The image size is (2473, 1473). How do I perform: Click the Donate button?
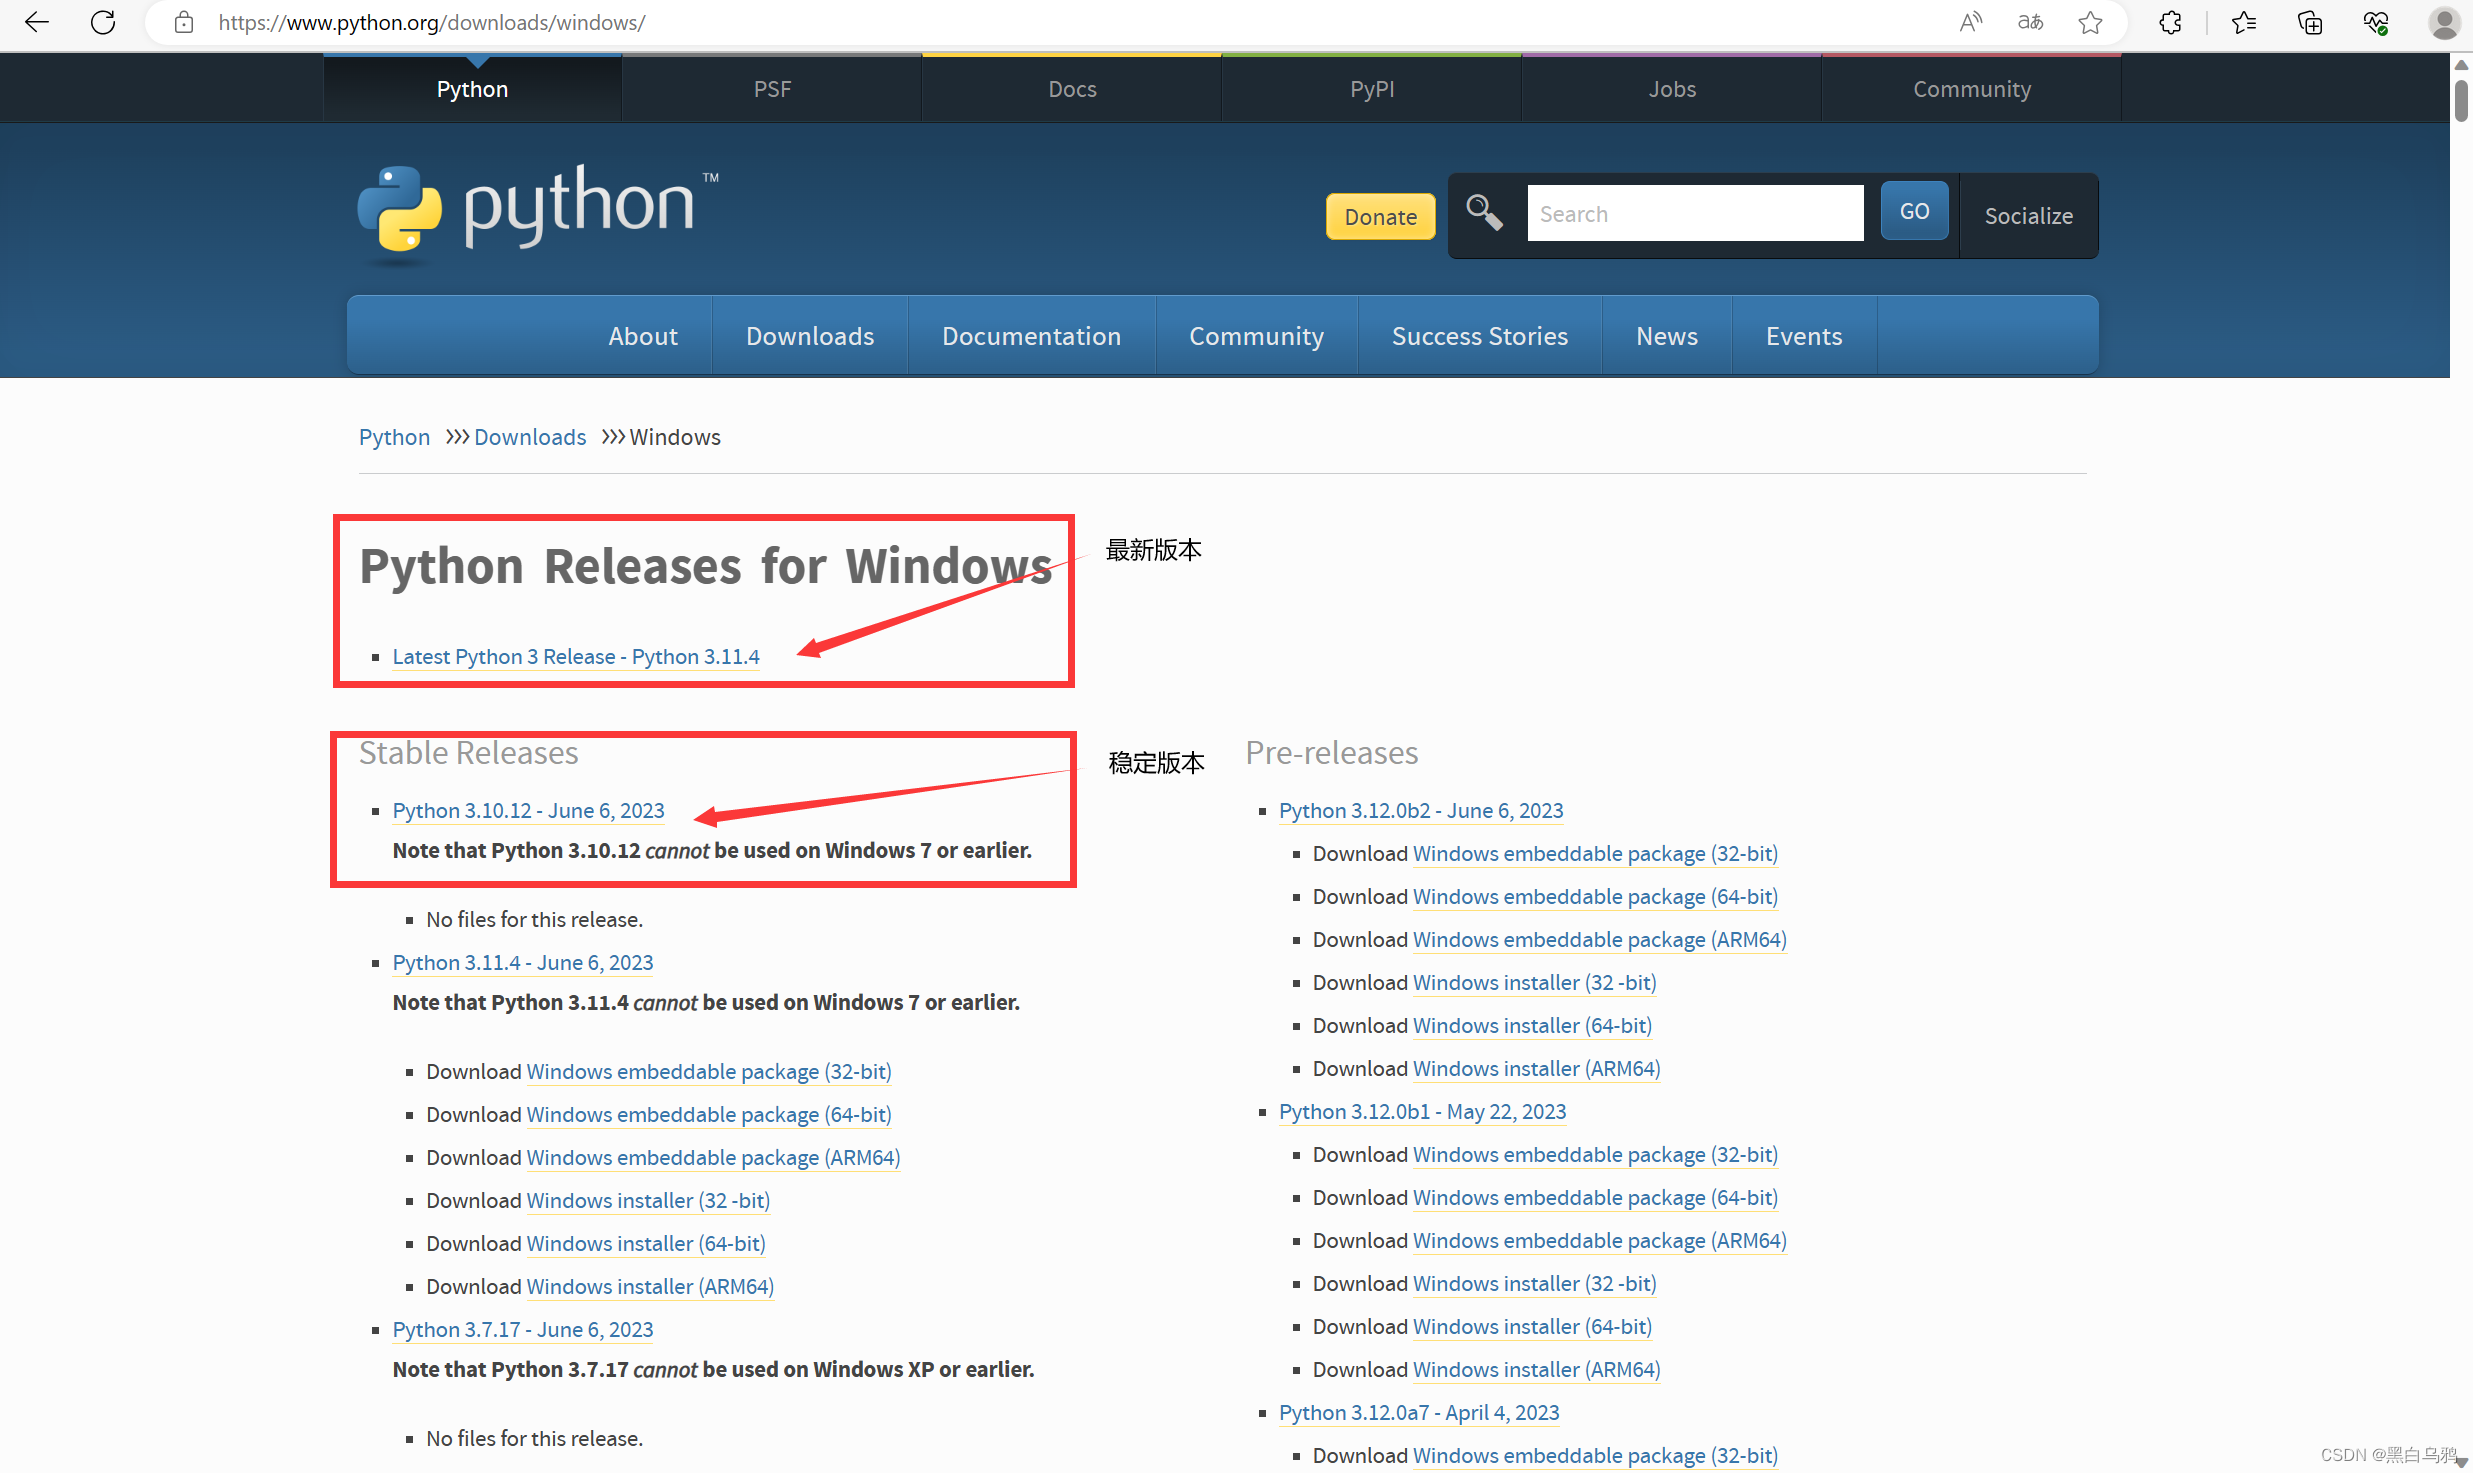pos(1380,216)
